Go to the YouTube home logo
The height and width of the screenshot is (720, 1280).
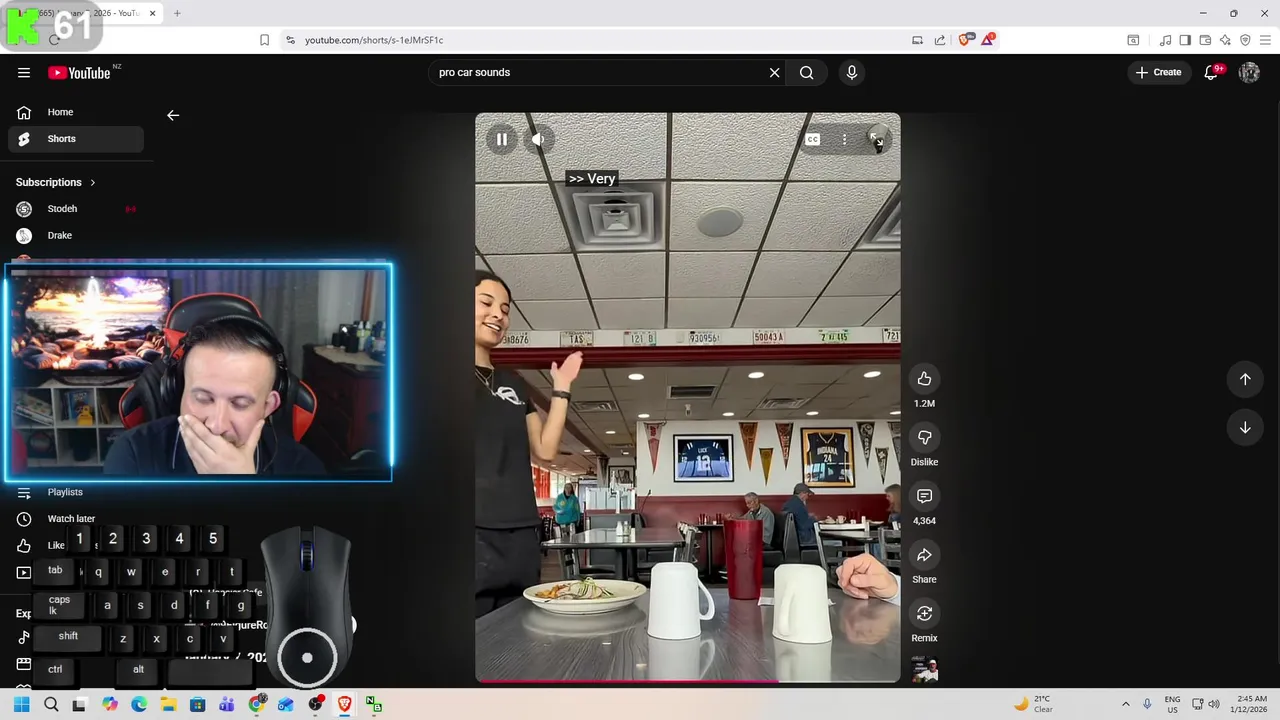[x=79, y=73]
